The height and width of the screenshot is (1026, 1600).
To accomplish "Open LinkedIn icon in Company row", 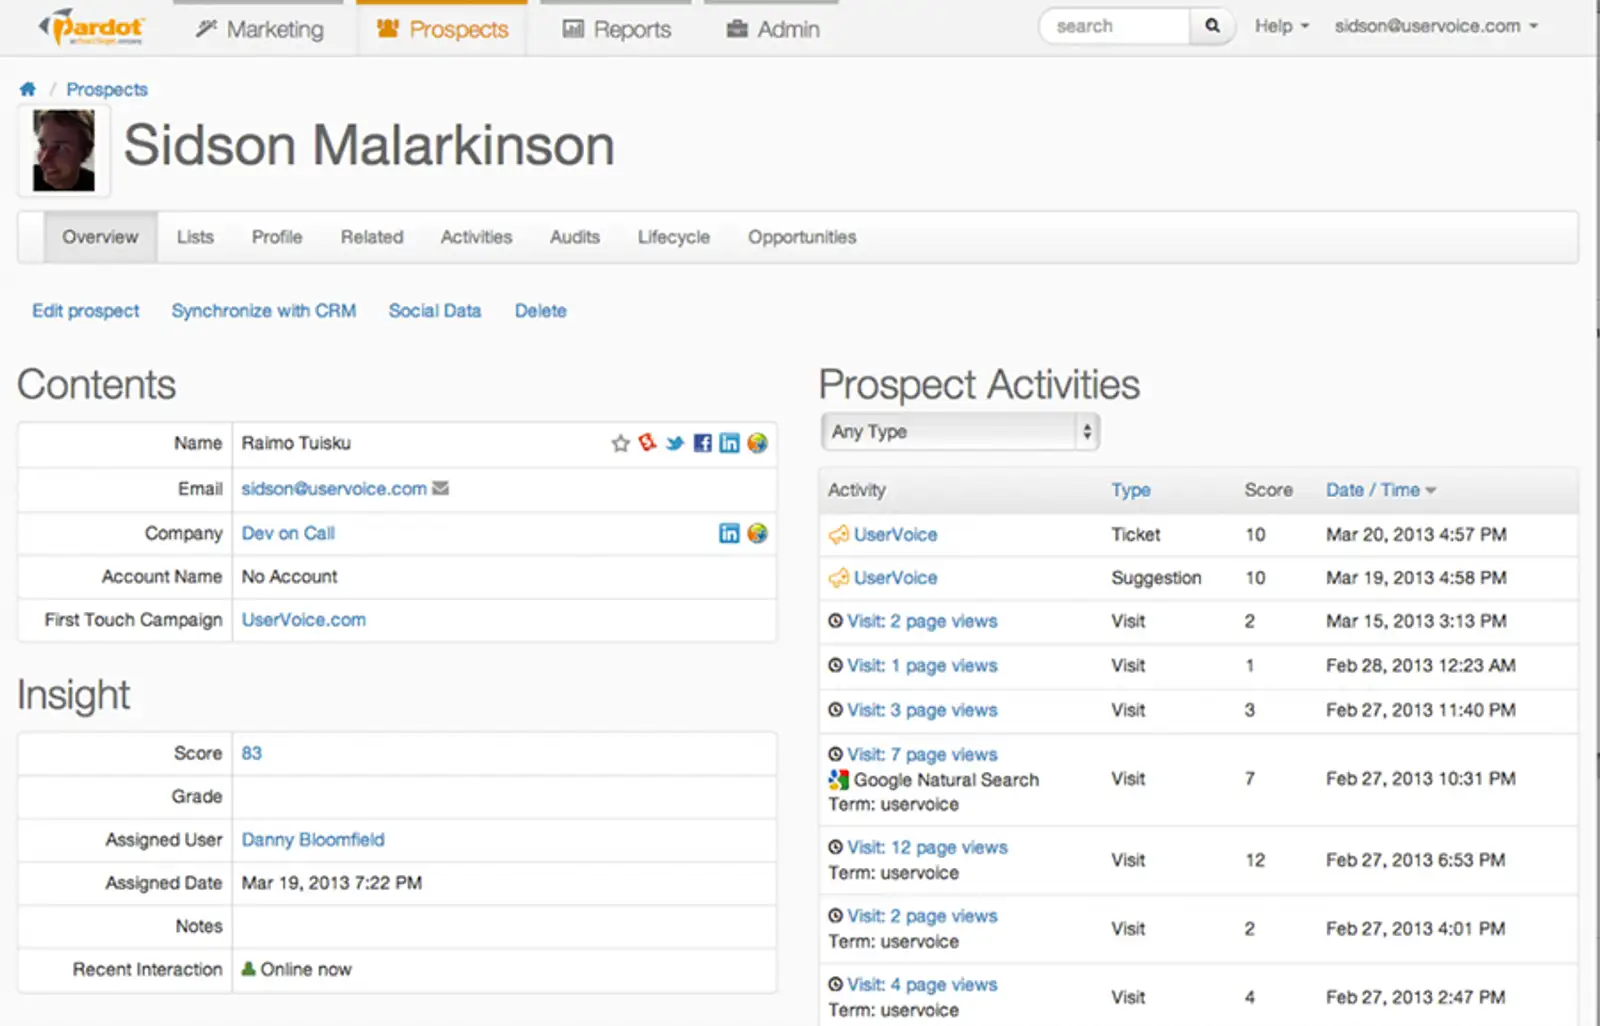I will (x=729, y=533).
